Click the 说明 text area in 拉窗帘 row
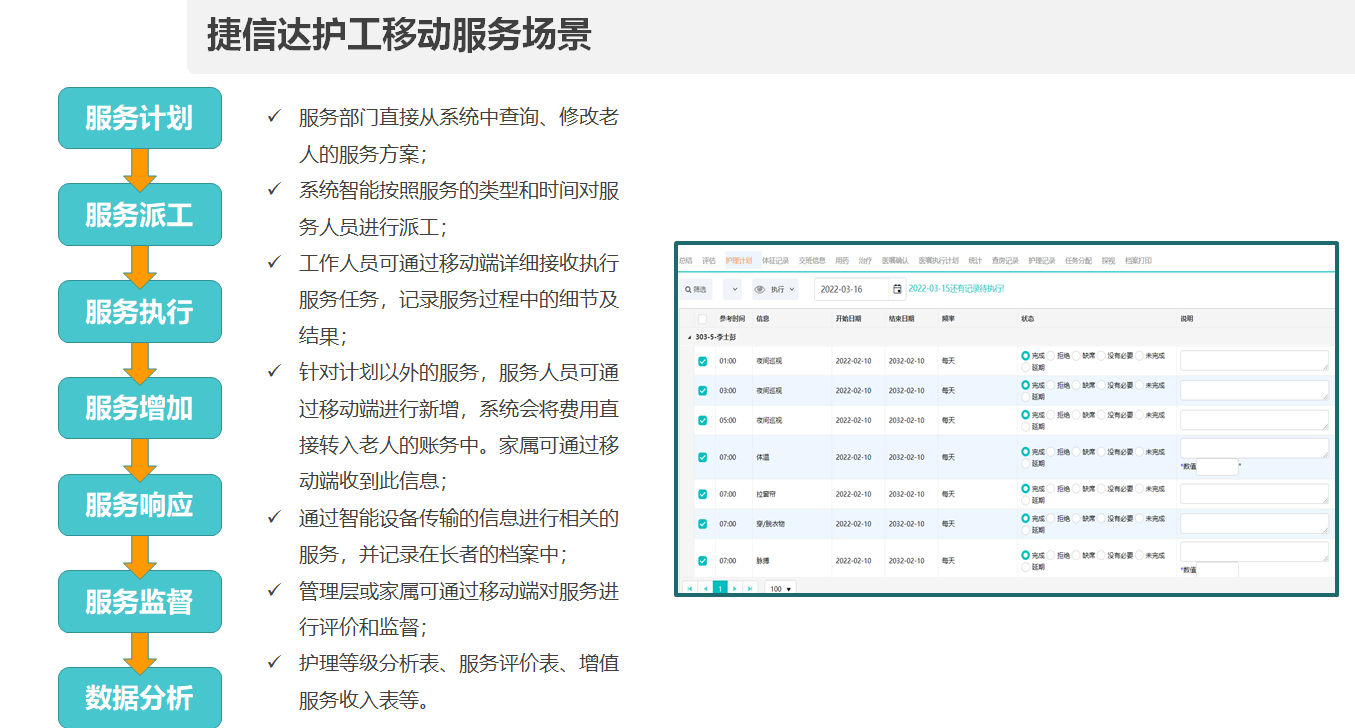 click(1255, 494)
